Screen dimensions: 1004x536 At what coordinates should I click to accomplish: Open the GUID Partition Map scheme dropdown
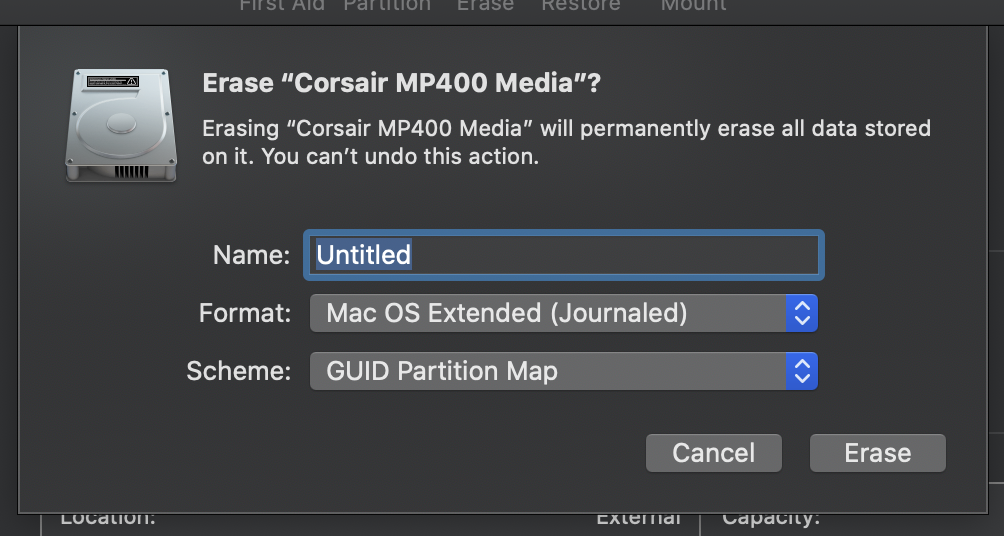pyautogui.click(x=550, y=372)
